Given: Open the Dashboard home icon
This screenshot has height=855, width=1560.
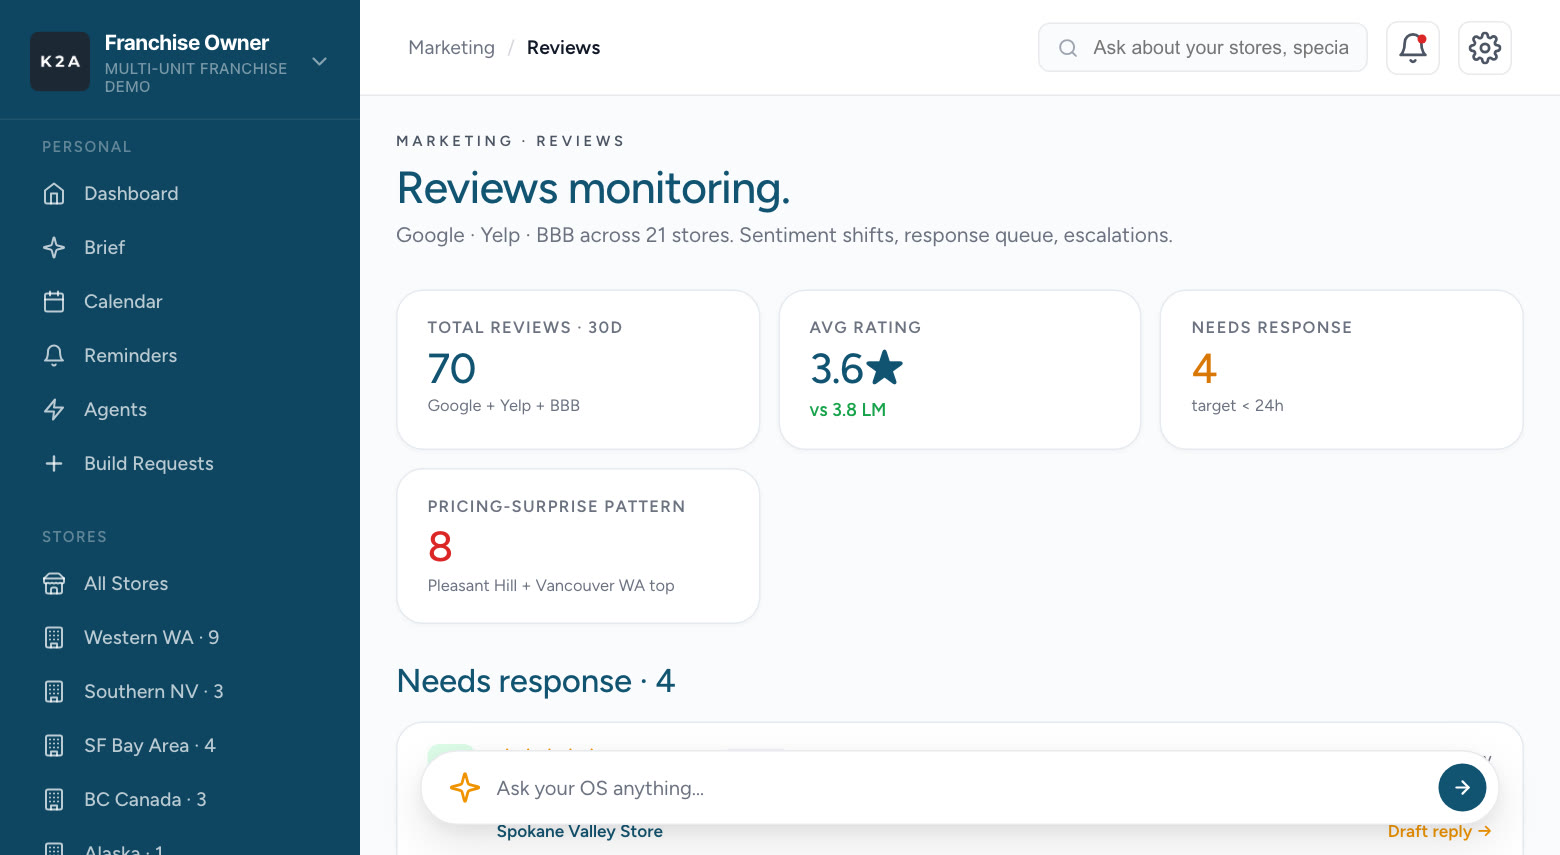Looking at the screenshot, I should coord(54,193).
